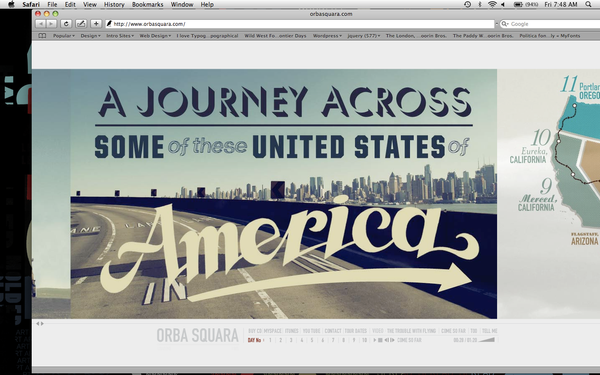
Task: Stop the track in the site's player
Action: pos(380,340)
